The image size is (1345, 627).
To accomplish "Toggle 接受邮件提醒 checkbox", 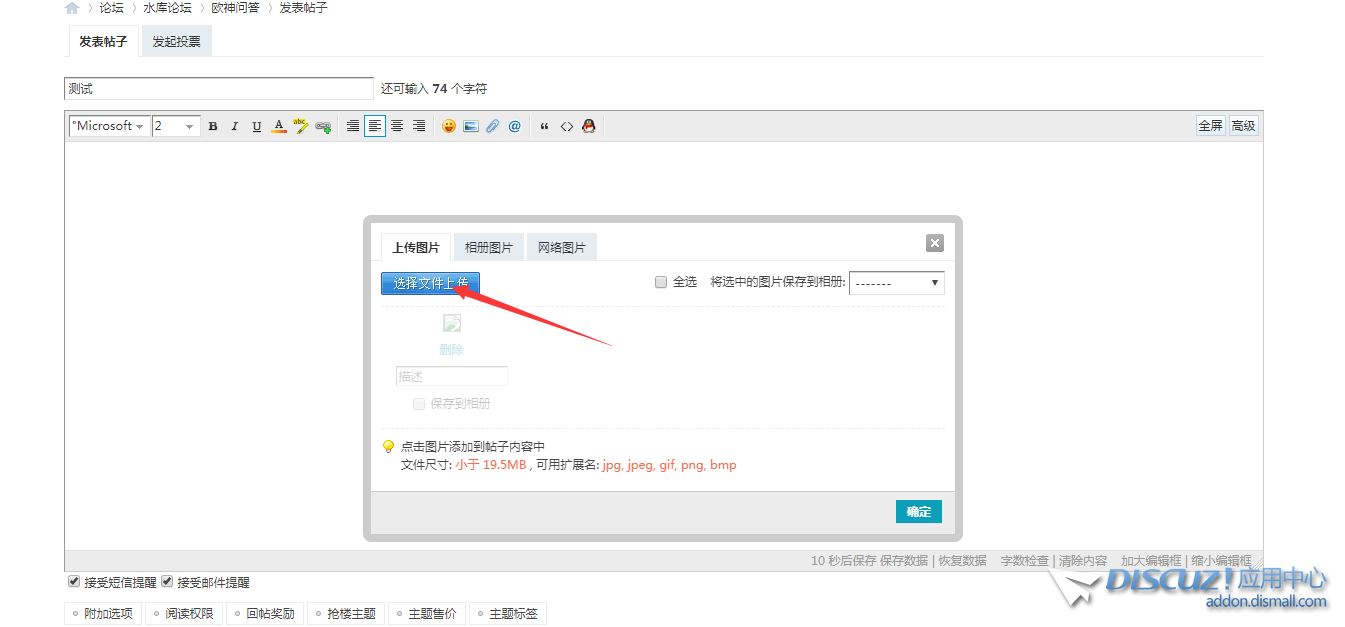I will click(x=167, y=581).
